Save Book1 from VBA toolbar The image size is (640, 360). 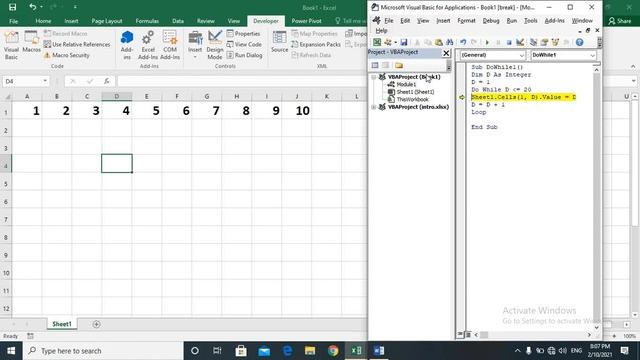click(x=404, y=42)
